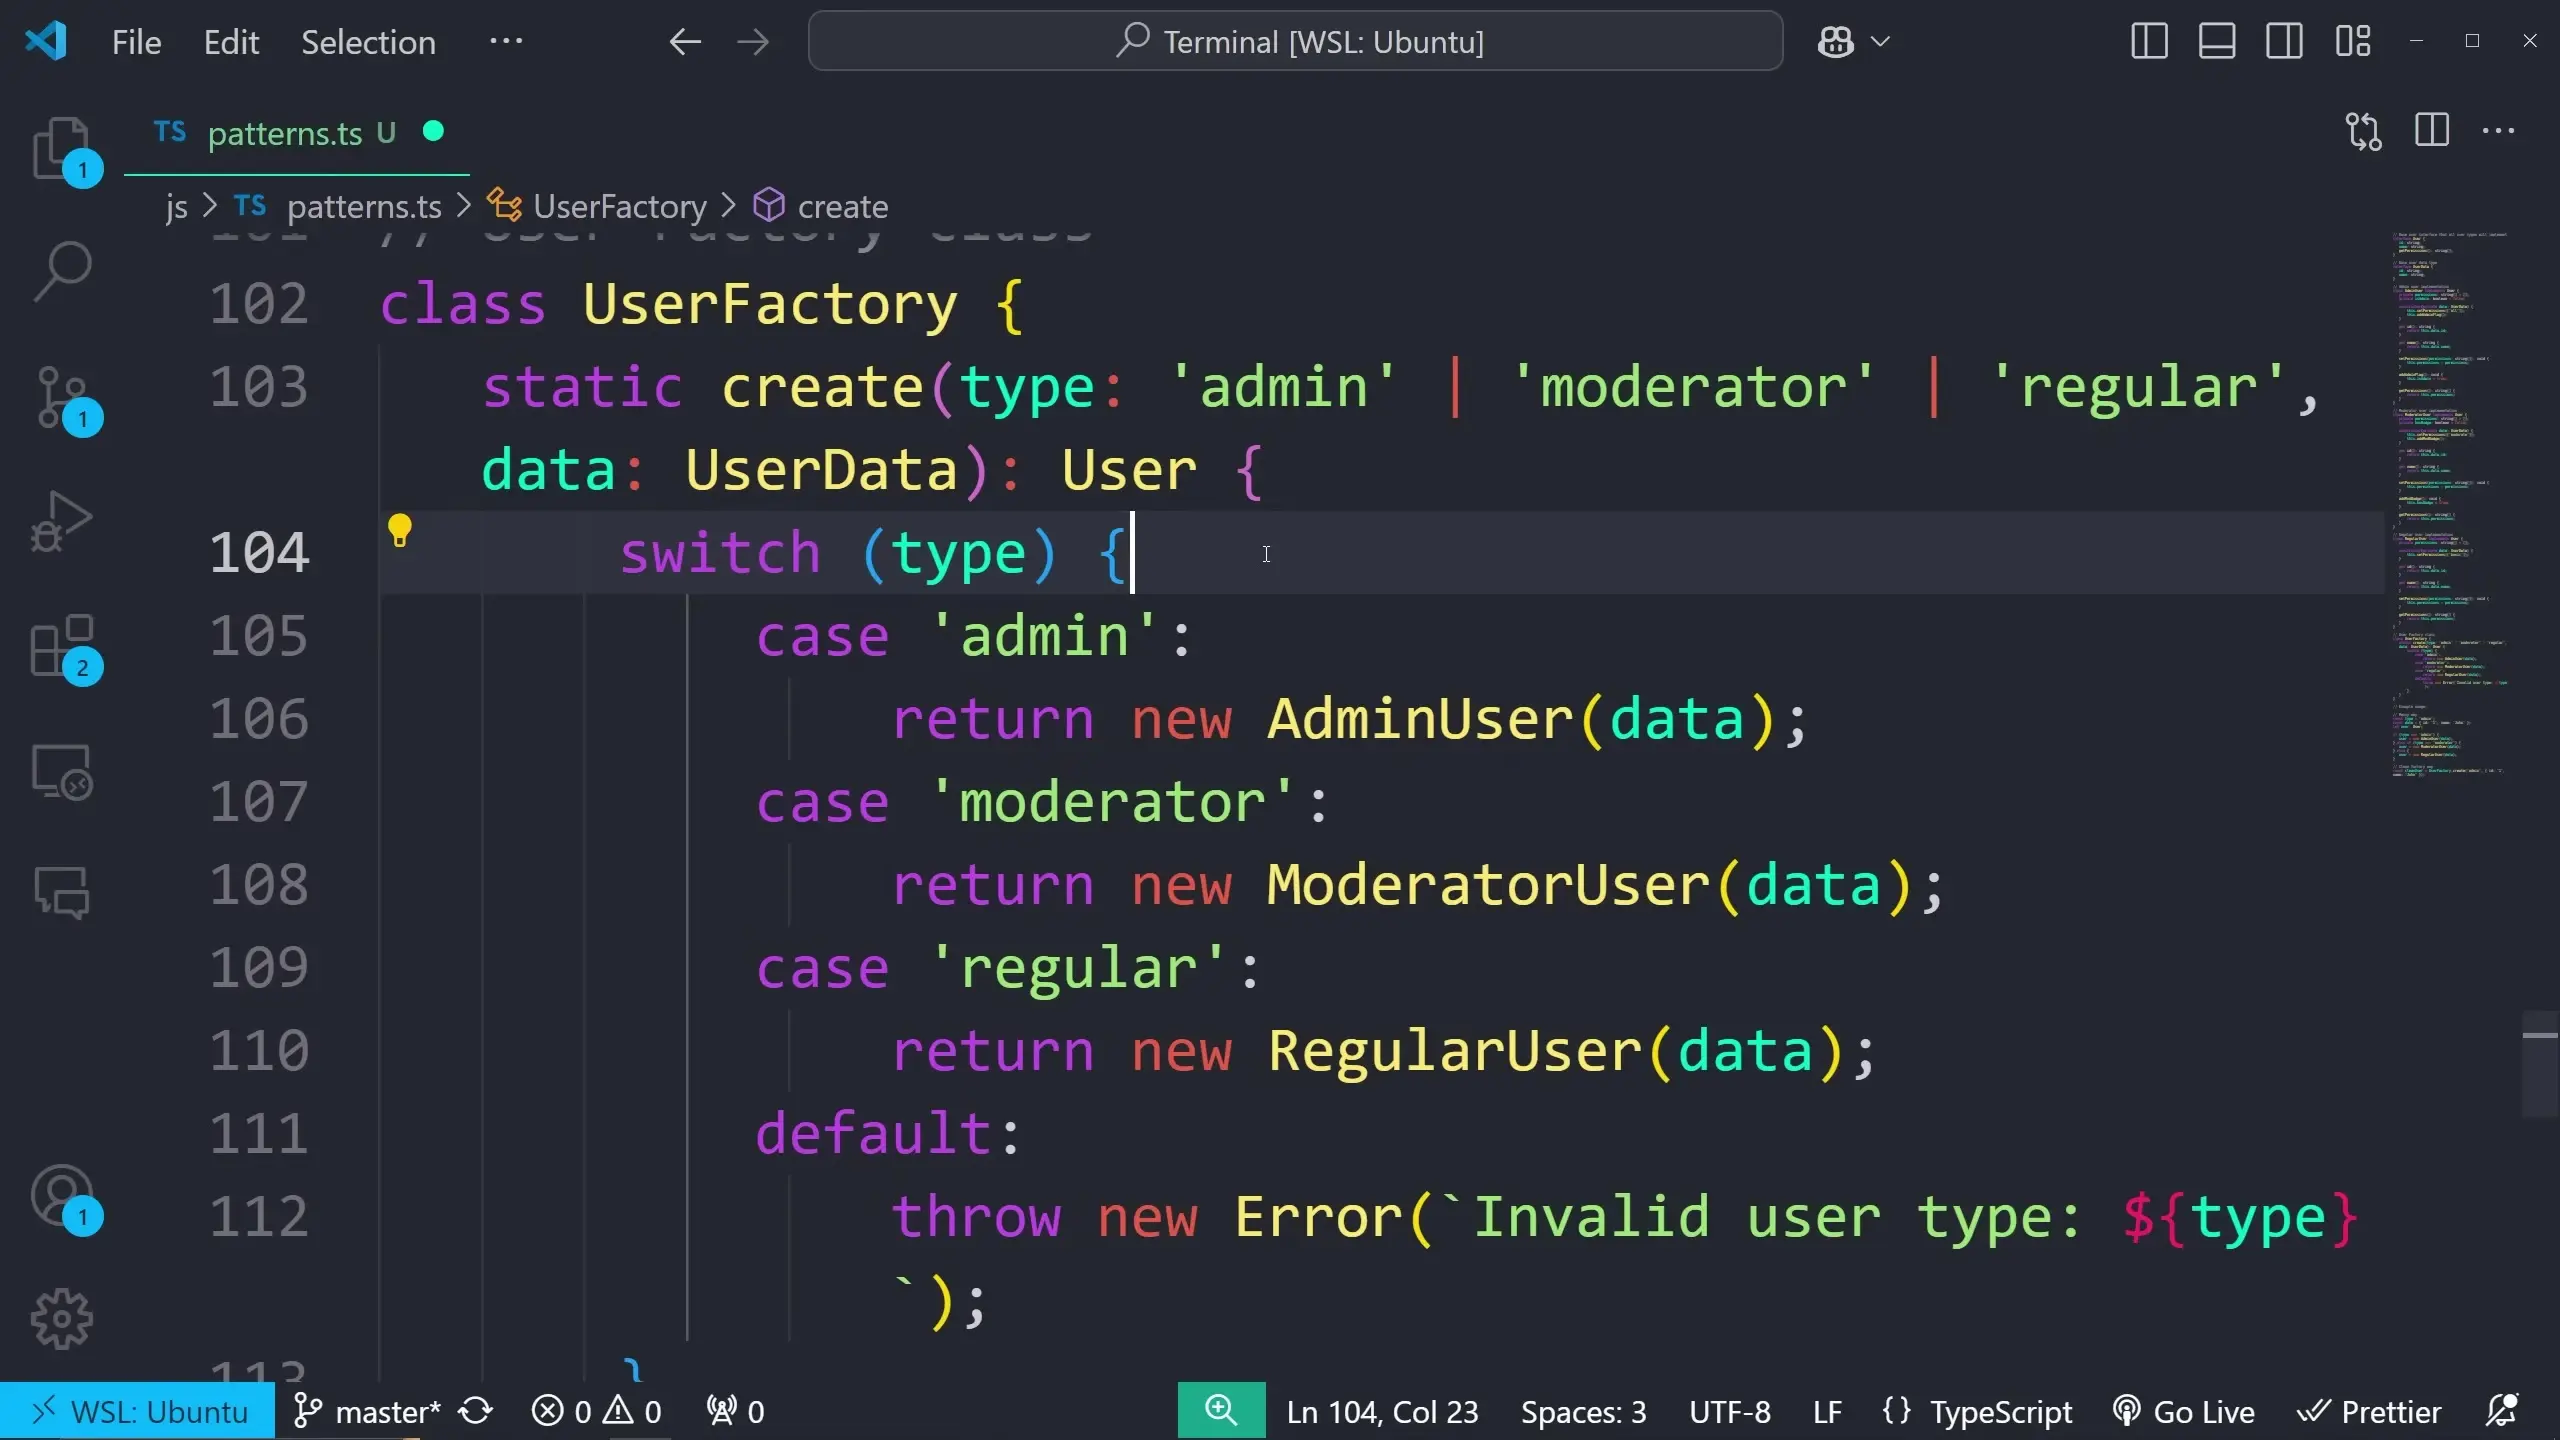
Task: Open the Search view icon
Action: point(62,271)
